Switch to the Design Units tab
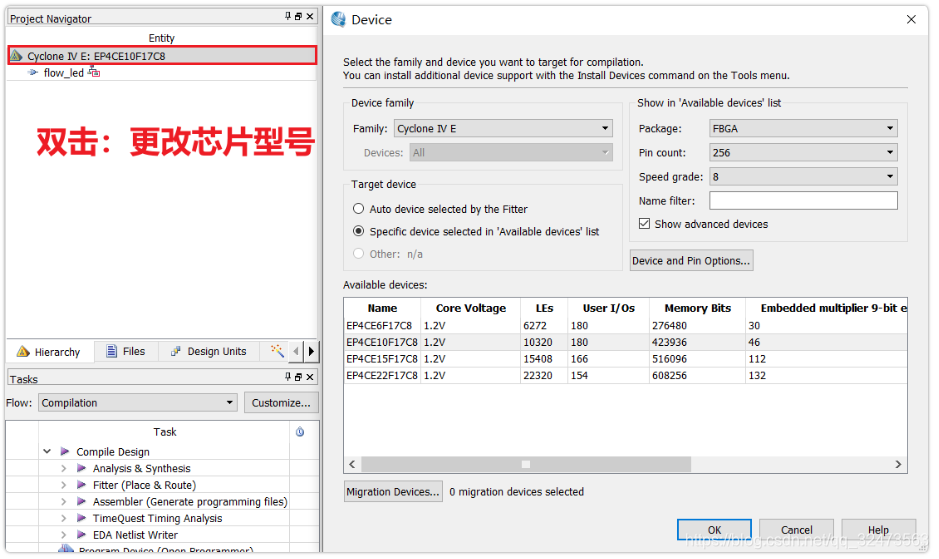Viewport: 939px width, 559px height. 209,351
